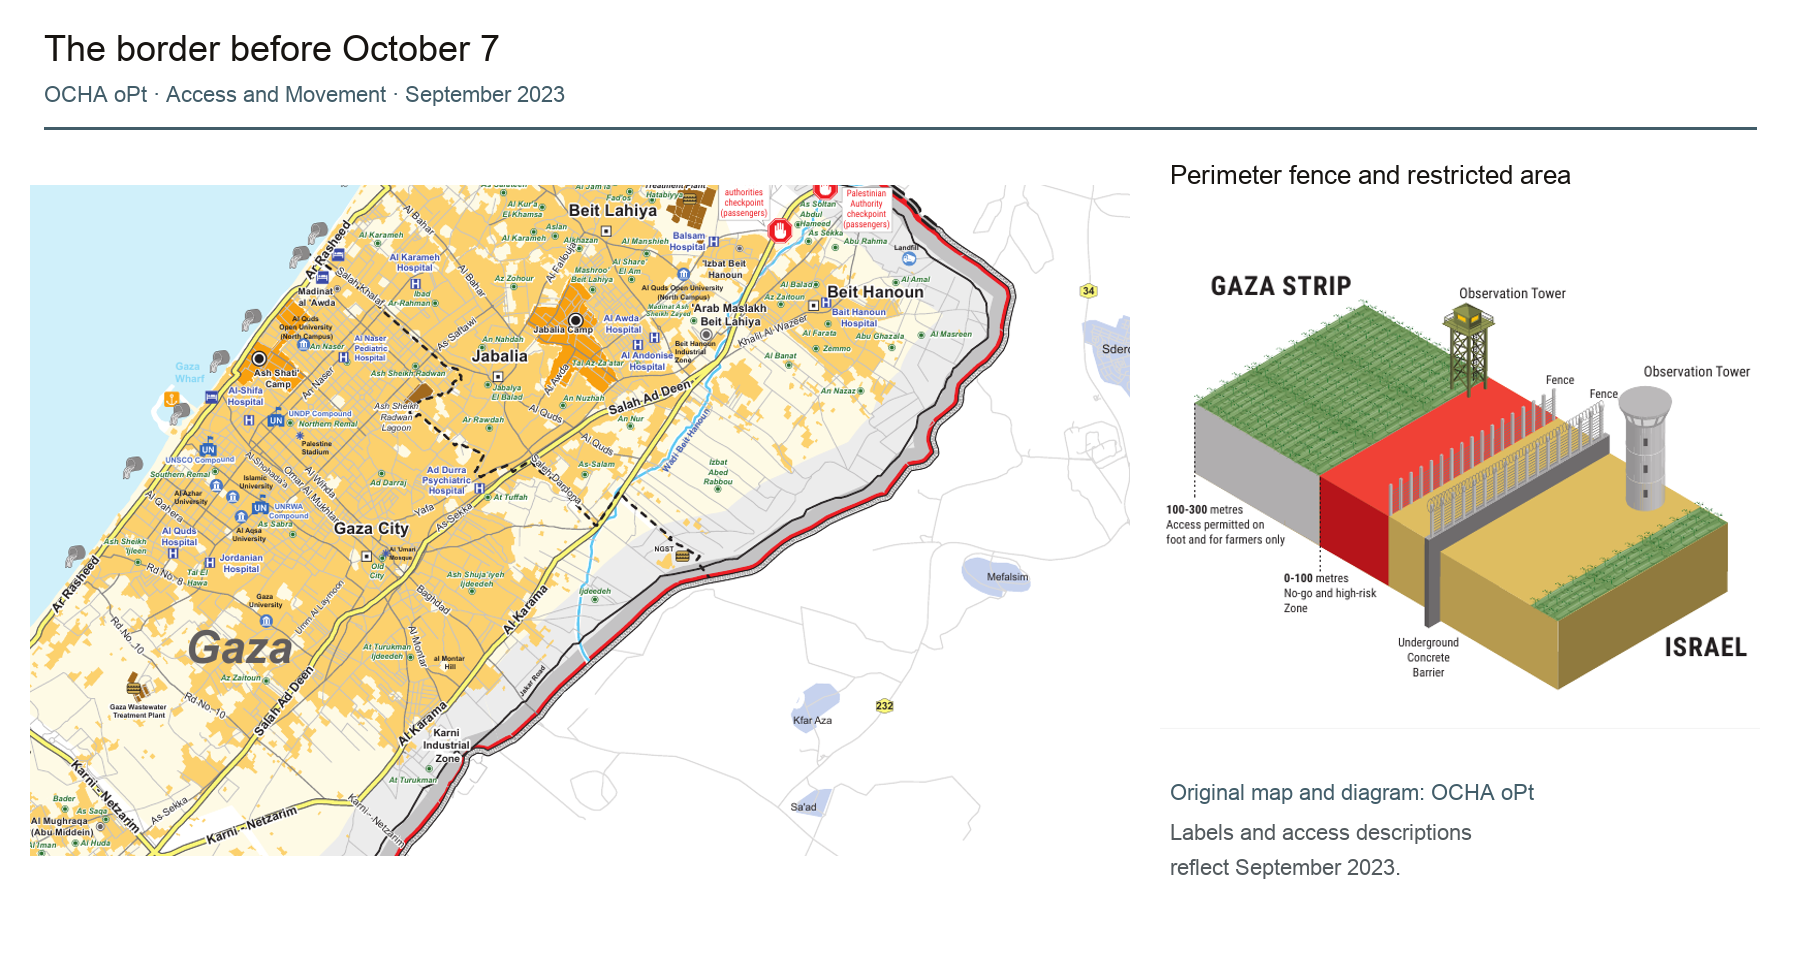This screenshot has width=1800, height=970.
Task: Click the Bait Hanoun Hospital H icon
Action: tap(826, 303)
